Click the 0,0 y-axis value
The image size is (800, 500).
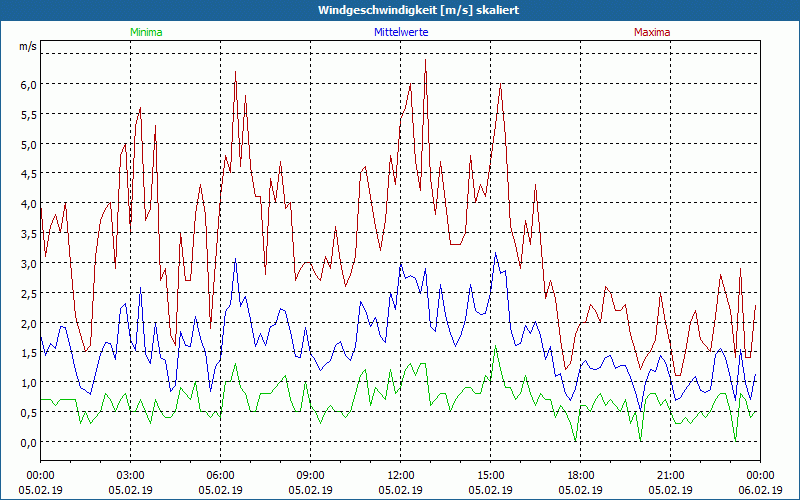[x=29, y=443]
